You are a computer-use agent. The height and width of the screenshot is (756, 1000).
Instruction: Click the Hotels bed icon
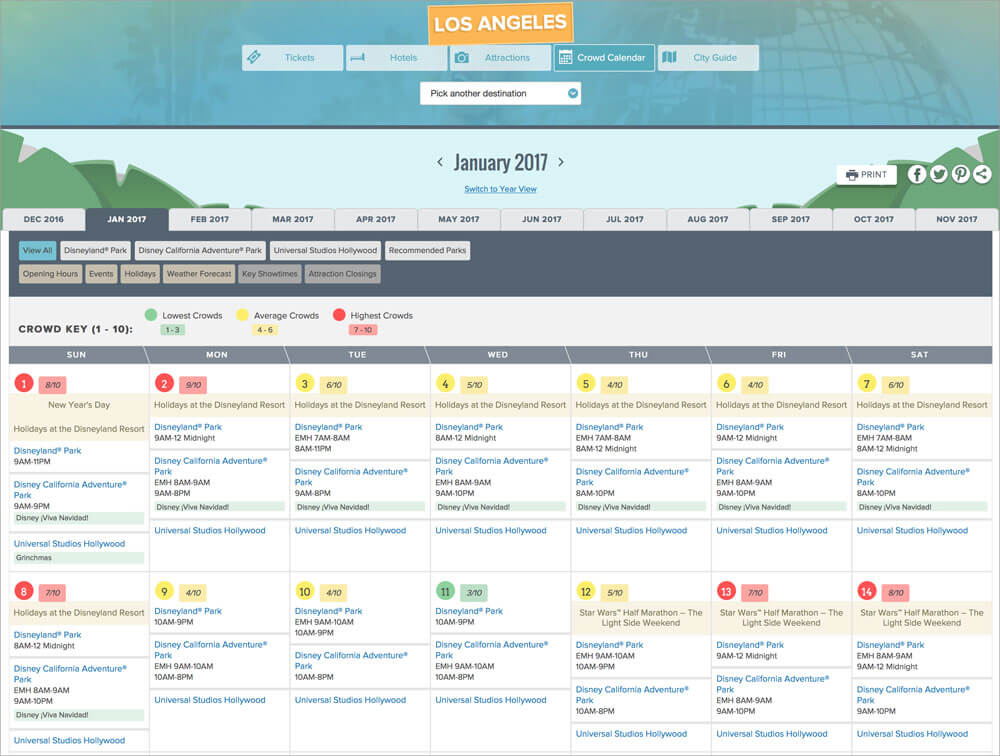(358, 57)
